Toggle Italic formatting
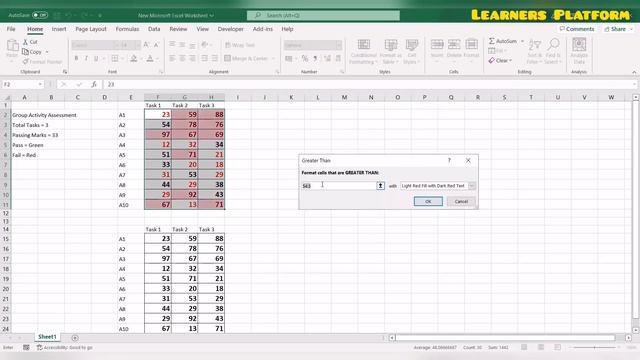The height and width of the screenshot is (360, 640). pyautogui.click(x=86, y=58)
